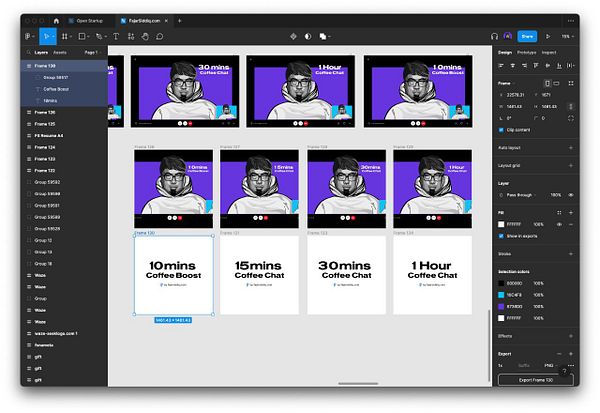Switch to the Prototype tab

[527, 52]
